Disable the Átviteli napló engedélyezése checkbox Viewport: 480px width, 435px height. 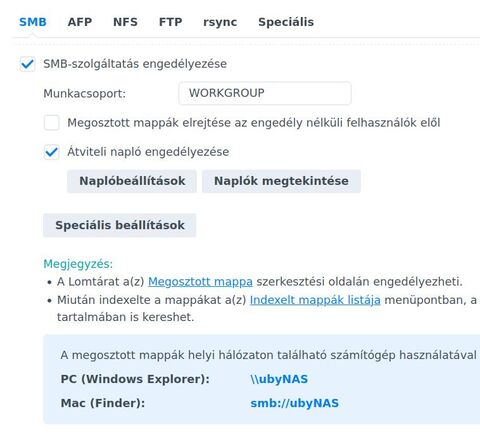[x=52, y=152]
